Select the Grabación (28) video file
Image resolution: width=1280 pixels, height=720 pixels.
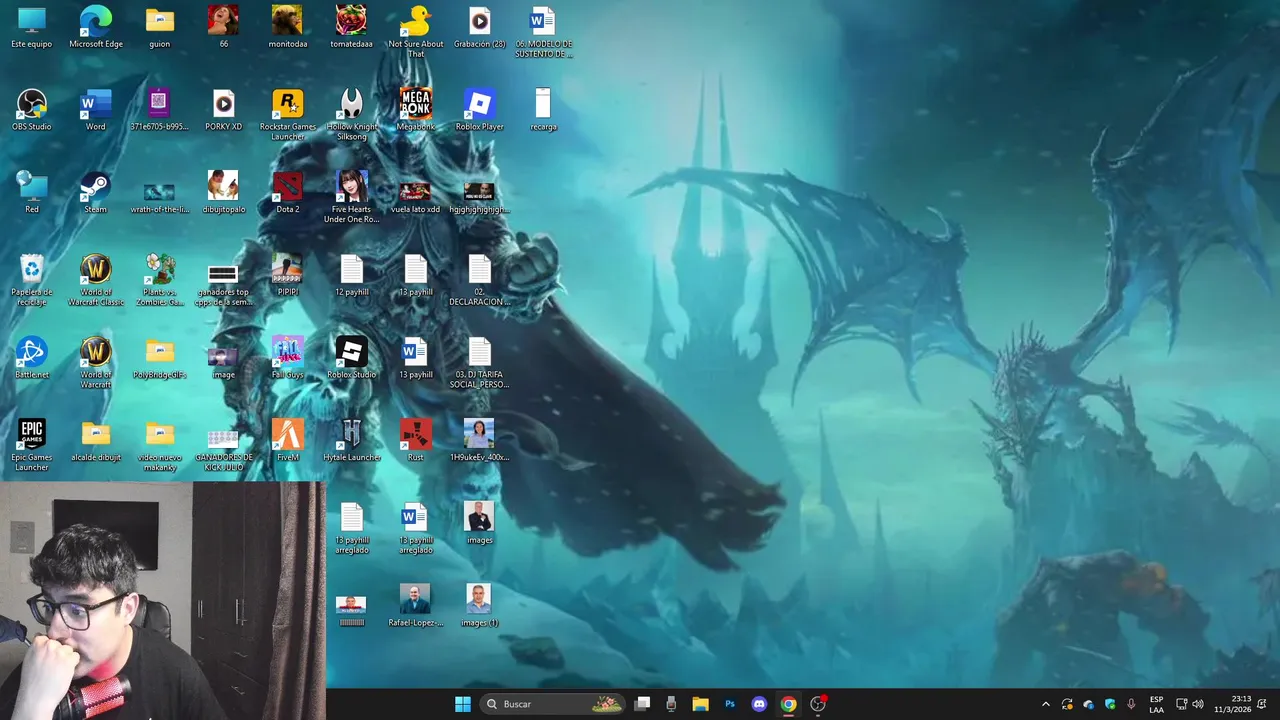tap(480, 27)
